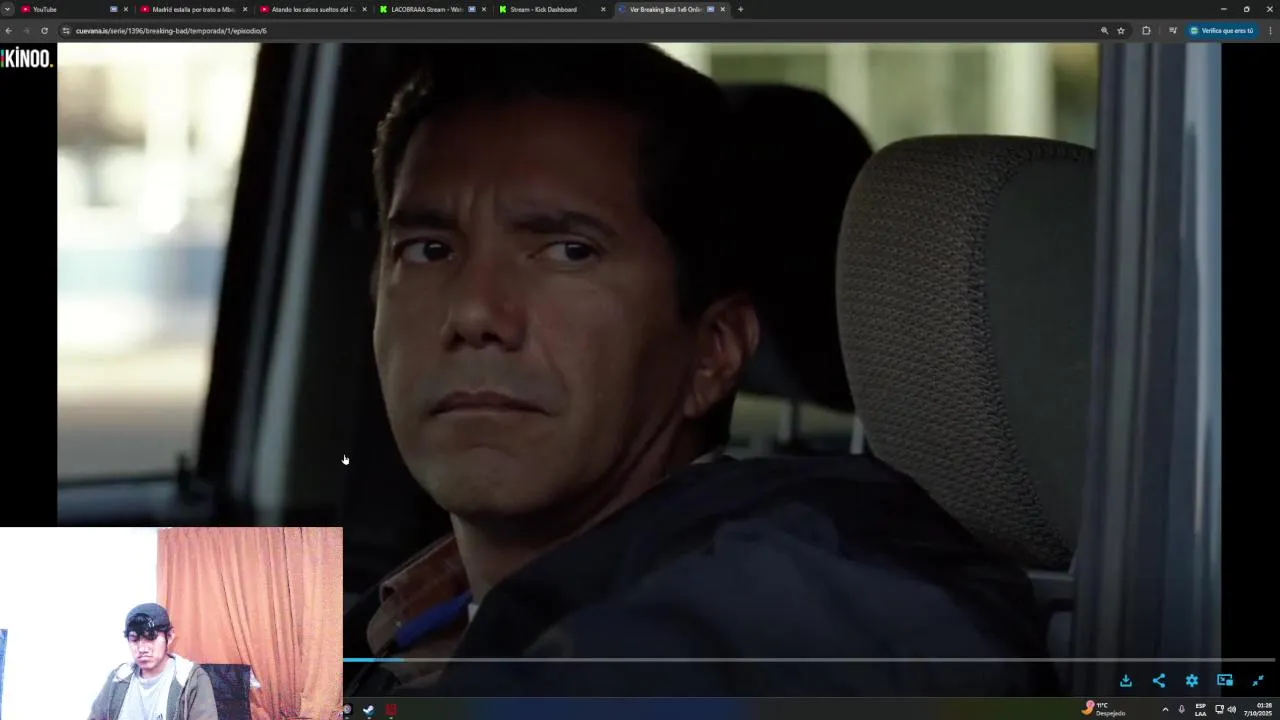Change the ESP LAA keyboard language
The width and height of the screenshot is (1280, 720).
coord(1201,709)
